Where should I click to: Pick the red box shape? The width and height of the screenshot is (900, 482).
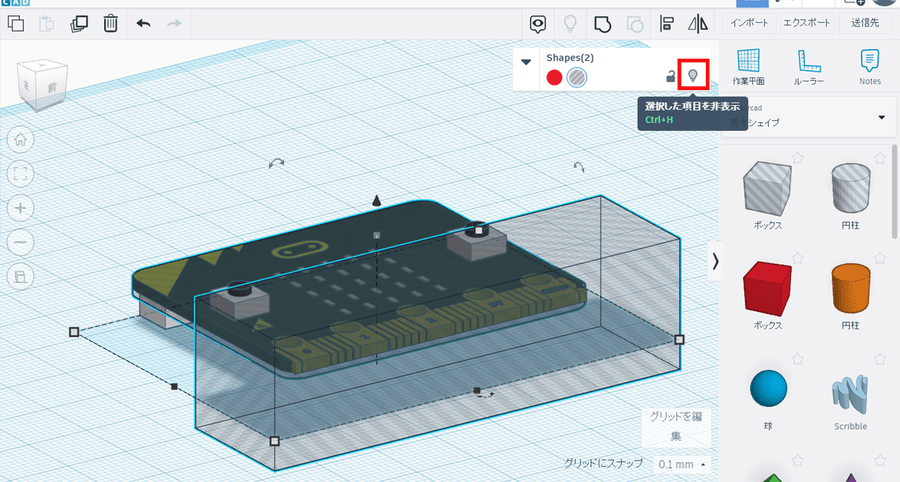(x=767, y=288)
